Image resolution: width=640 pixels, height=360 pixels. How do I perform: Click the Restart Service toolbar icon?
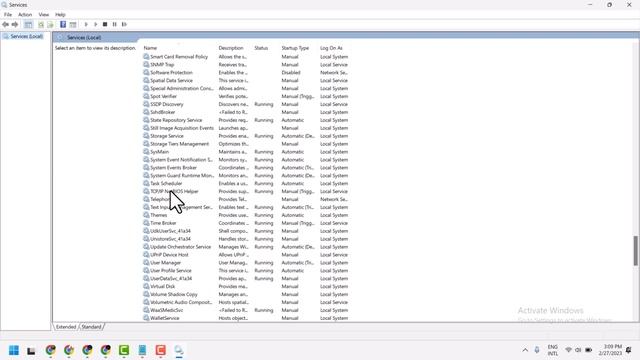[124, 24]
